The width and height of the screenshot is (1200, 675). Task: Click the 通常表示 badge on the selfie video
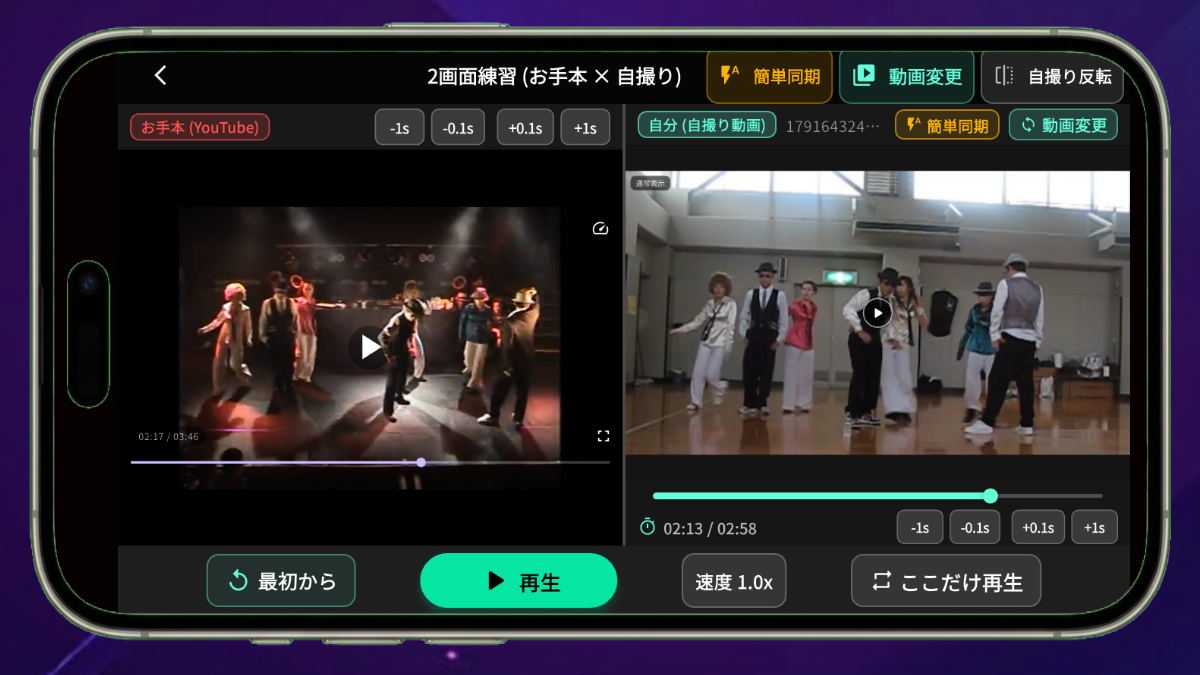tap(650, 183)
